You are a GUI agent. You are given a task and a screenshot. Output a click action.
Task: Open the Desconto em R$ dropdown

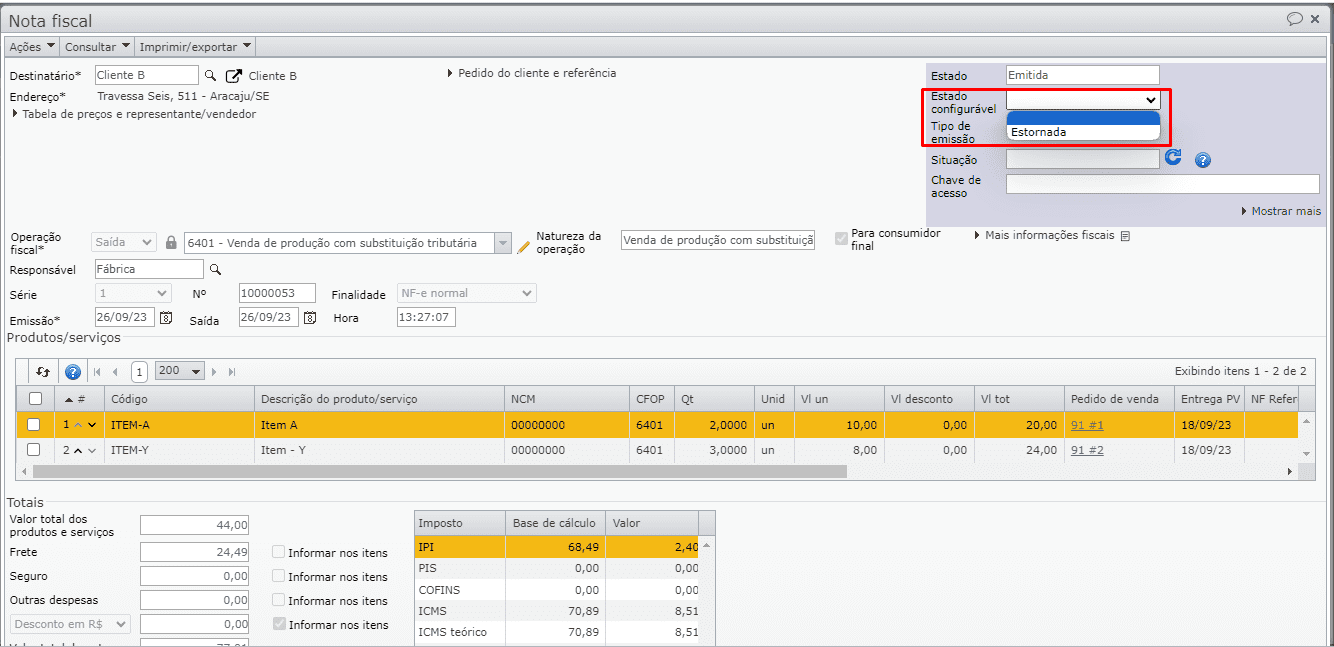pyautogui.click(x=70, y=624)
